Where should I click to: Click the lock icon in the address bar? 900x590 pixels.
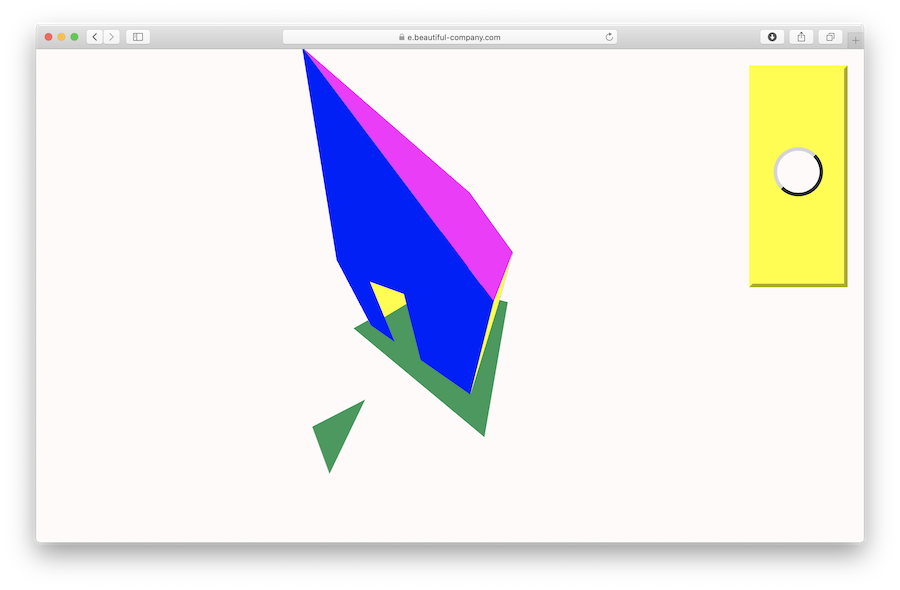401,37
